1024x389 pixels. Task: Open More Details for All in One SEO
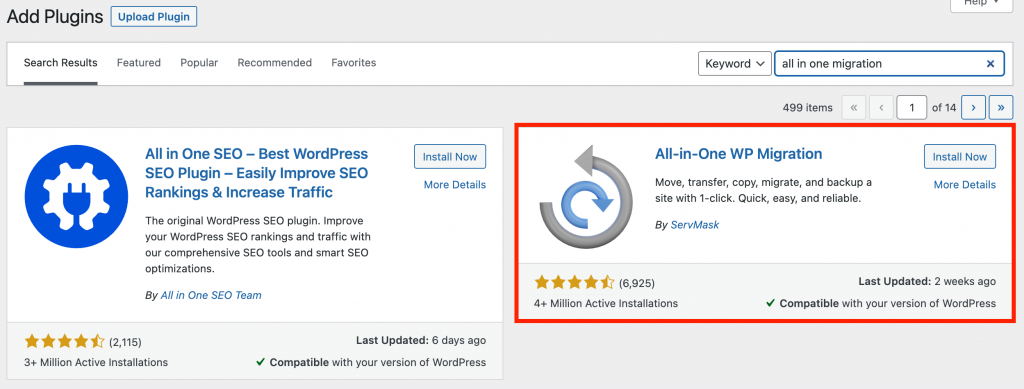(x=455, y=185)
